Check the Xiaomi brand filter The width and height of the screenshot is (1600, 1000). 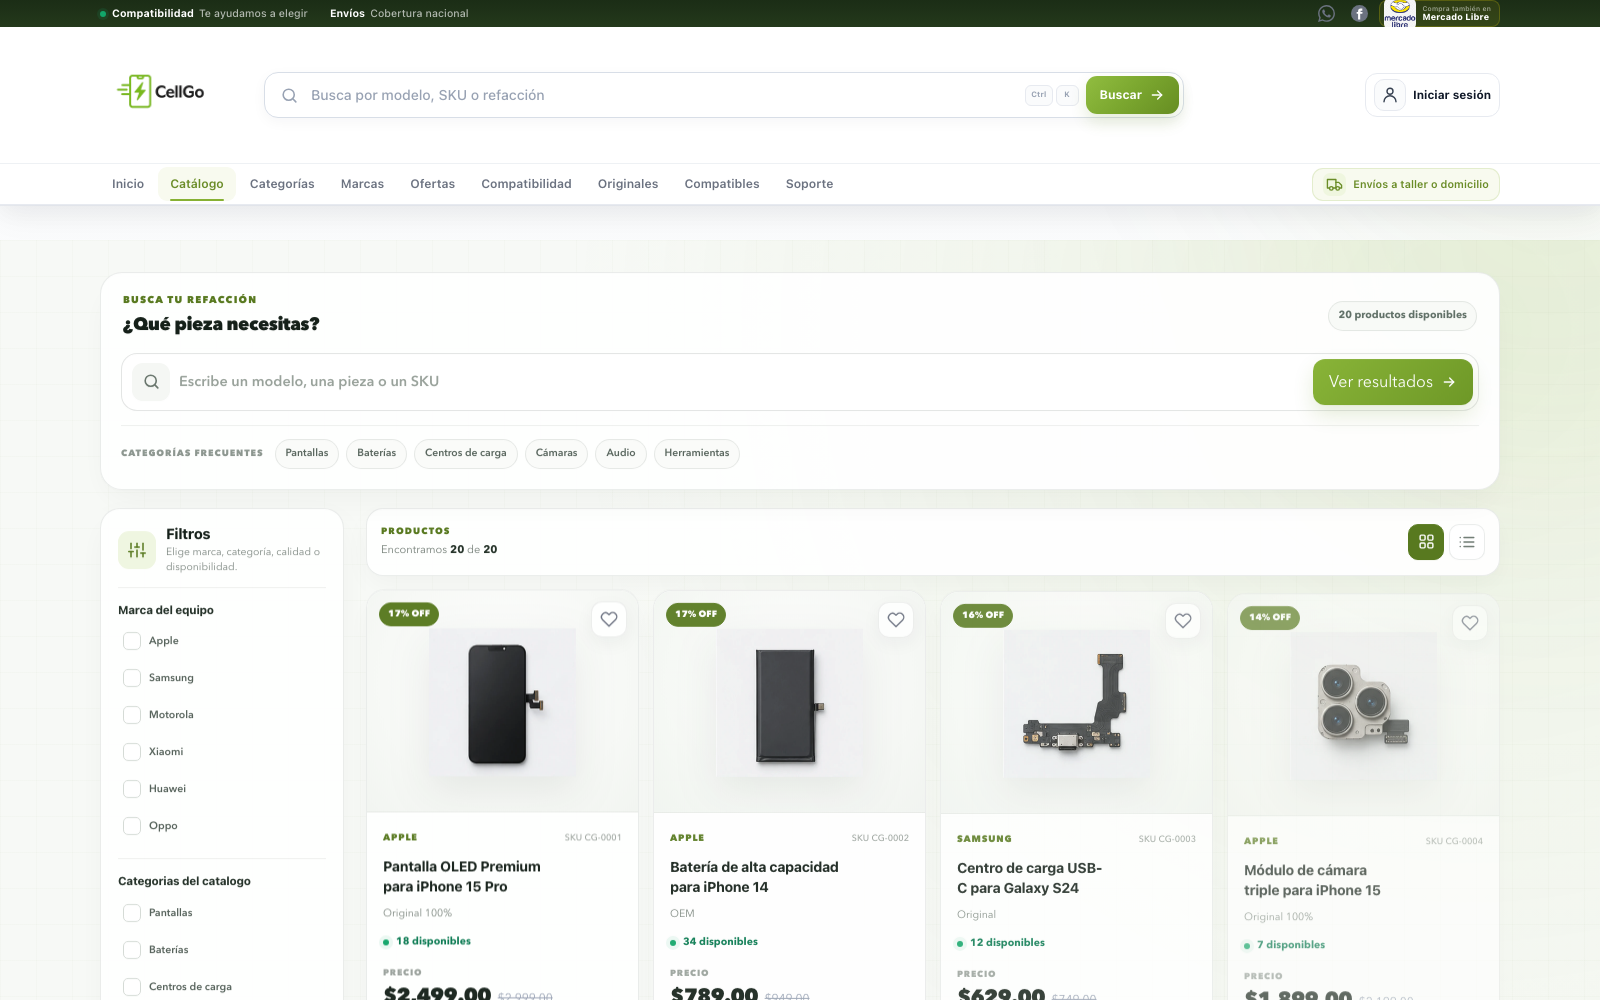click(132, 752)
